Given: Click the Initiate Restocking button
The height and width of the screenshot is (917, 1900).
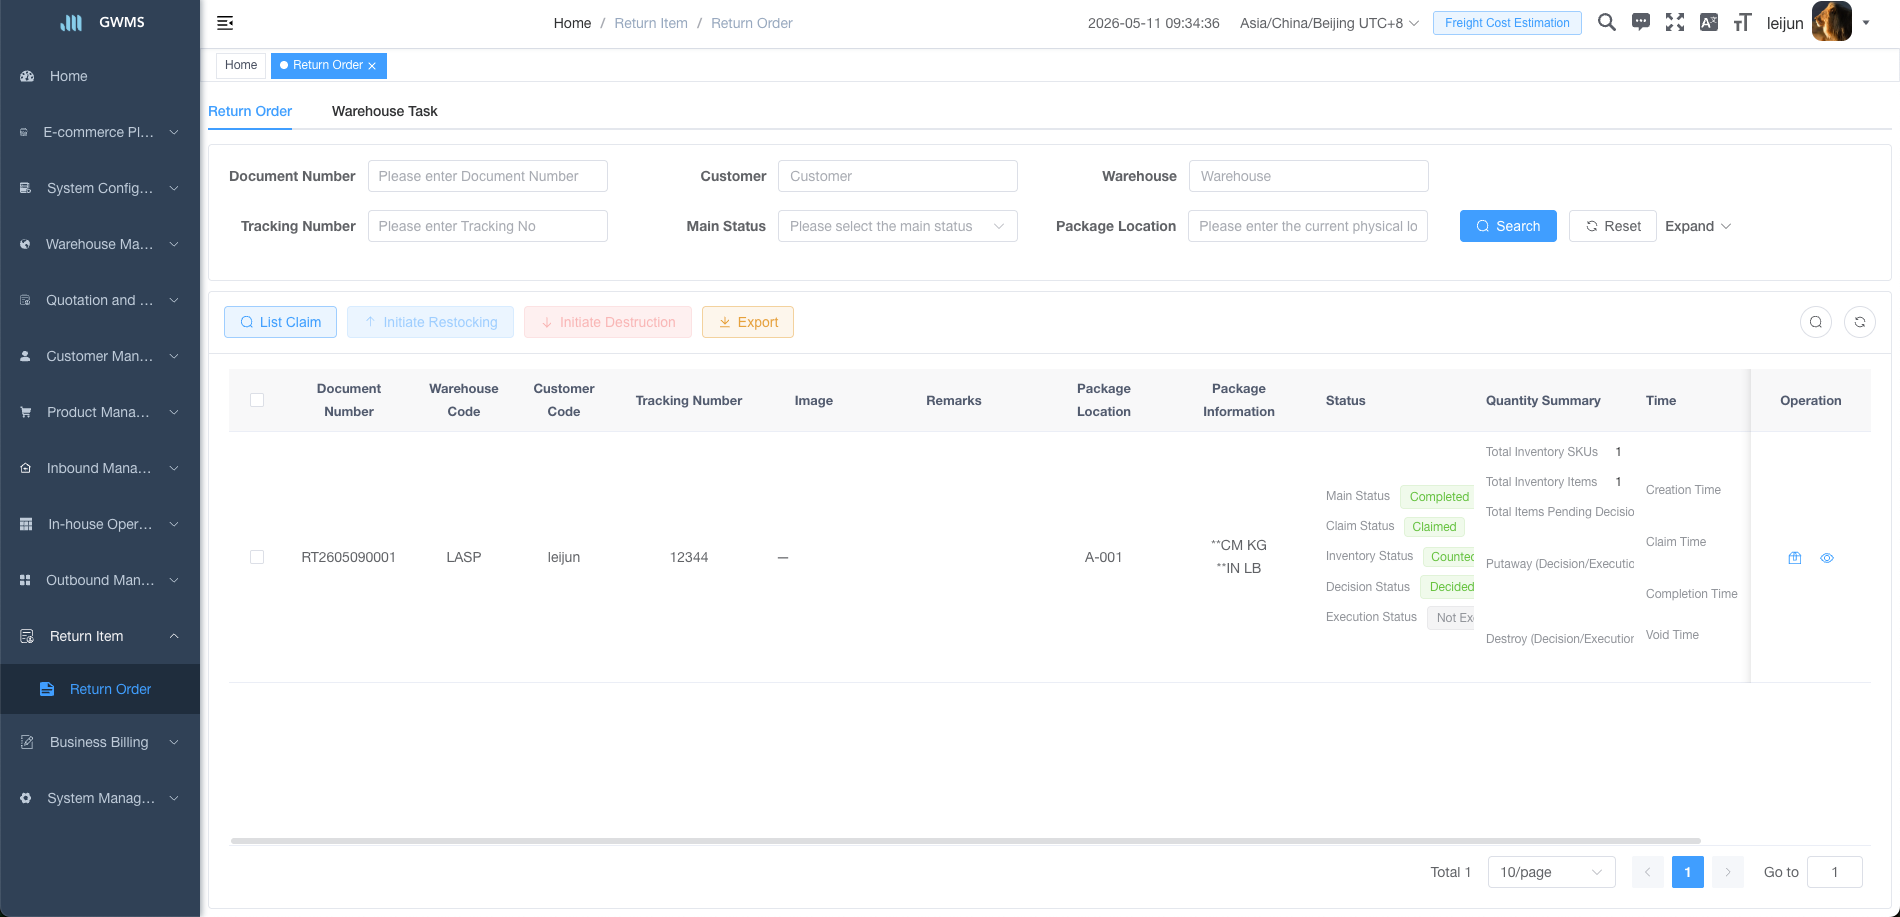Looking at the screenshot, I should click(430, 322).
